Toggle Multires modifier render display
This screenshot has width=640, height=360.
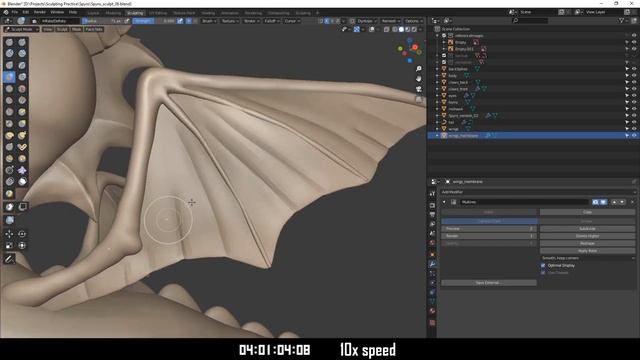click(596, 202)
